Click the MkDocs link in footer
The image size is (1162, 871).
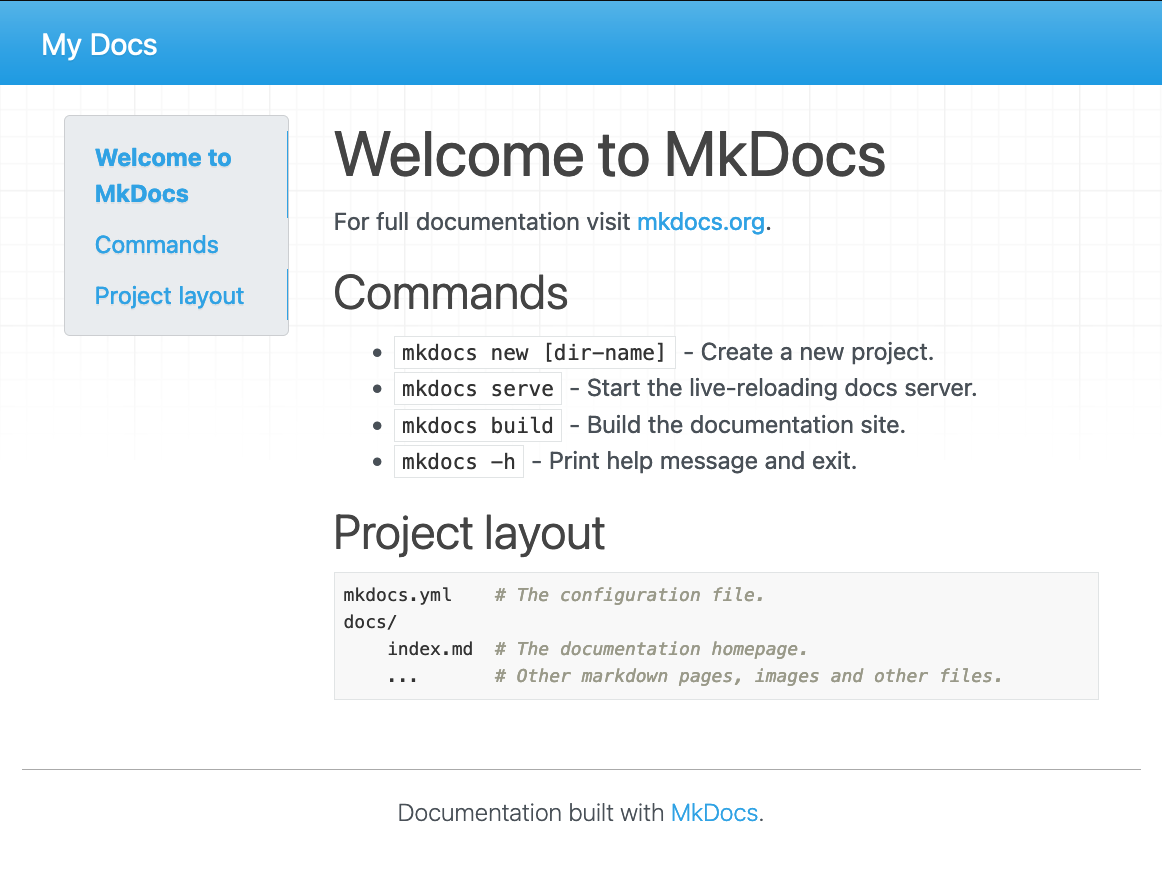tap(713, 813)
